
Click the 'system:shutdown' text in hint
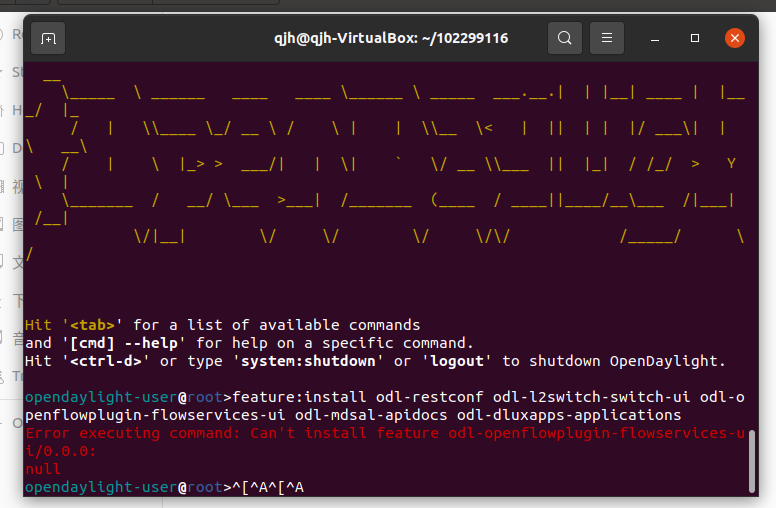click(308, 361)
